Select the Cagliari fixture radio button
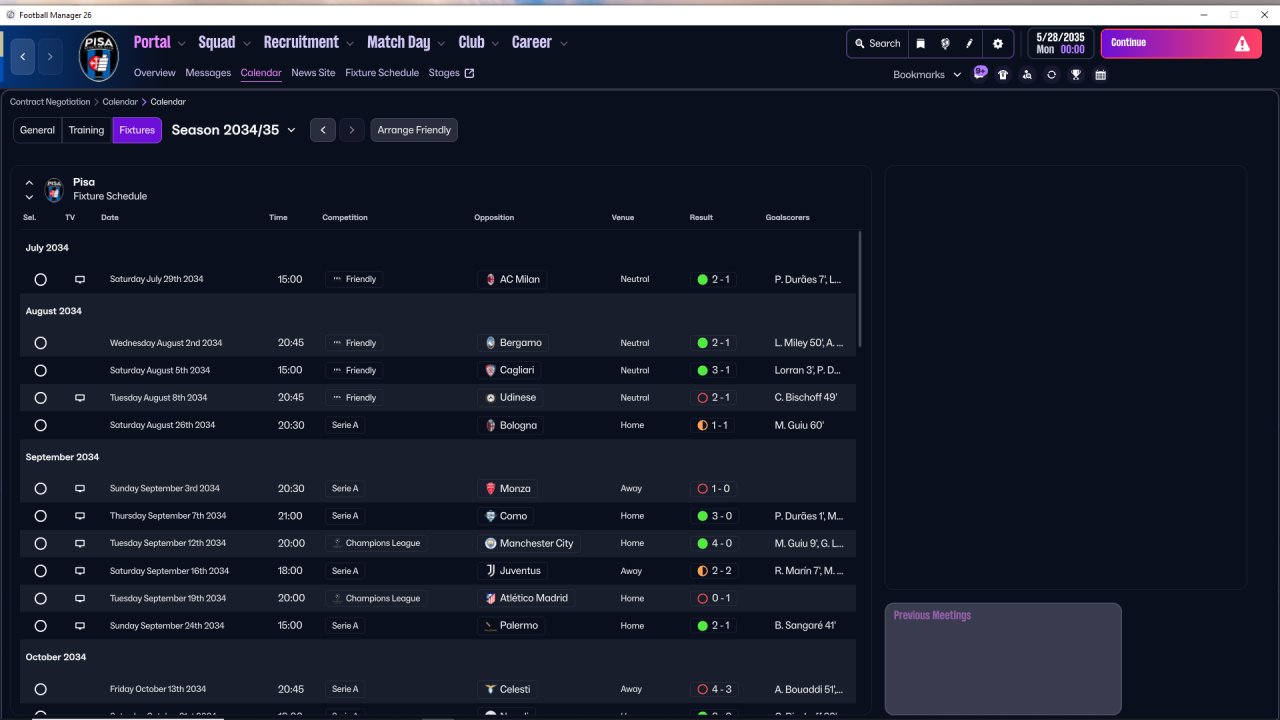Viewport: 1280px width, 720px height. point(41,371)
